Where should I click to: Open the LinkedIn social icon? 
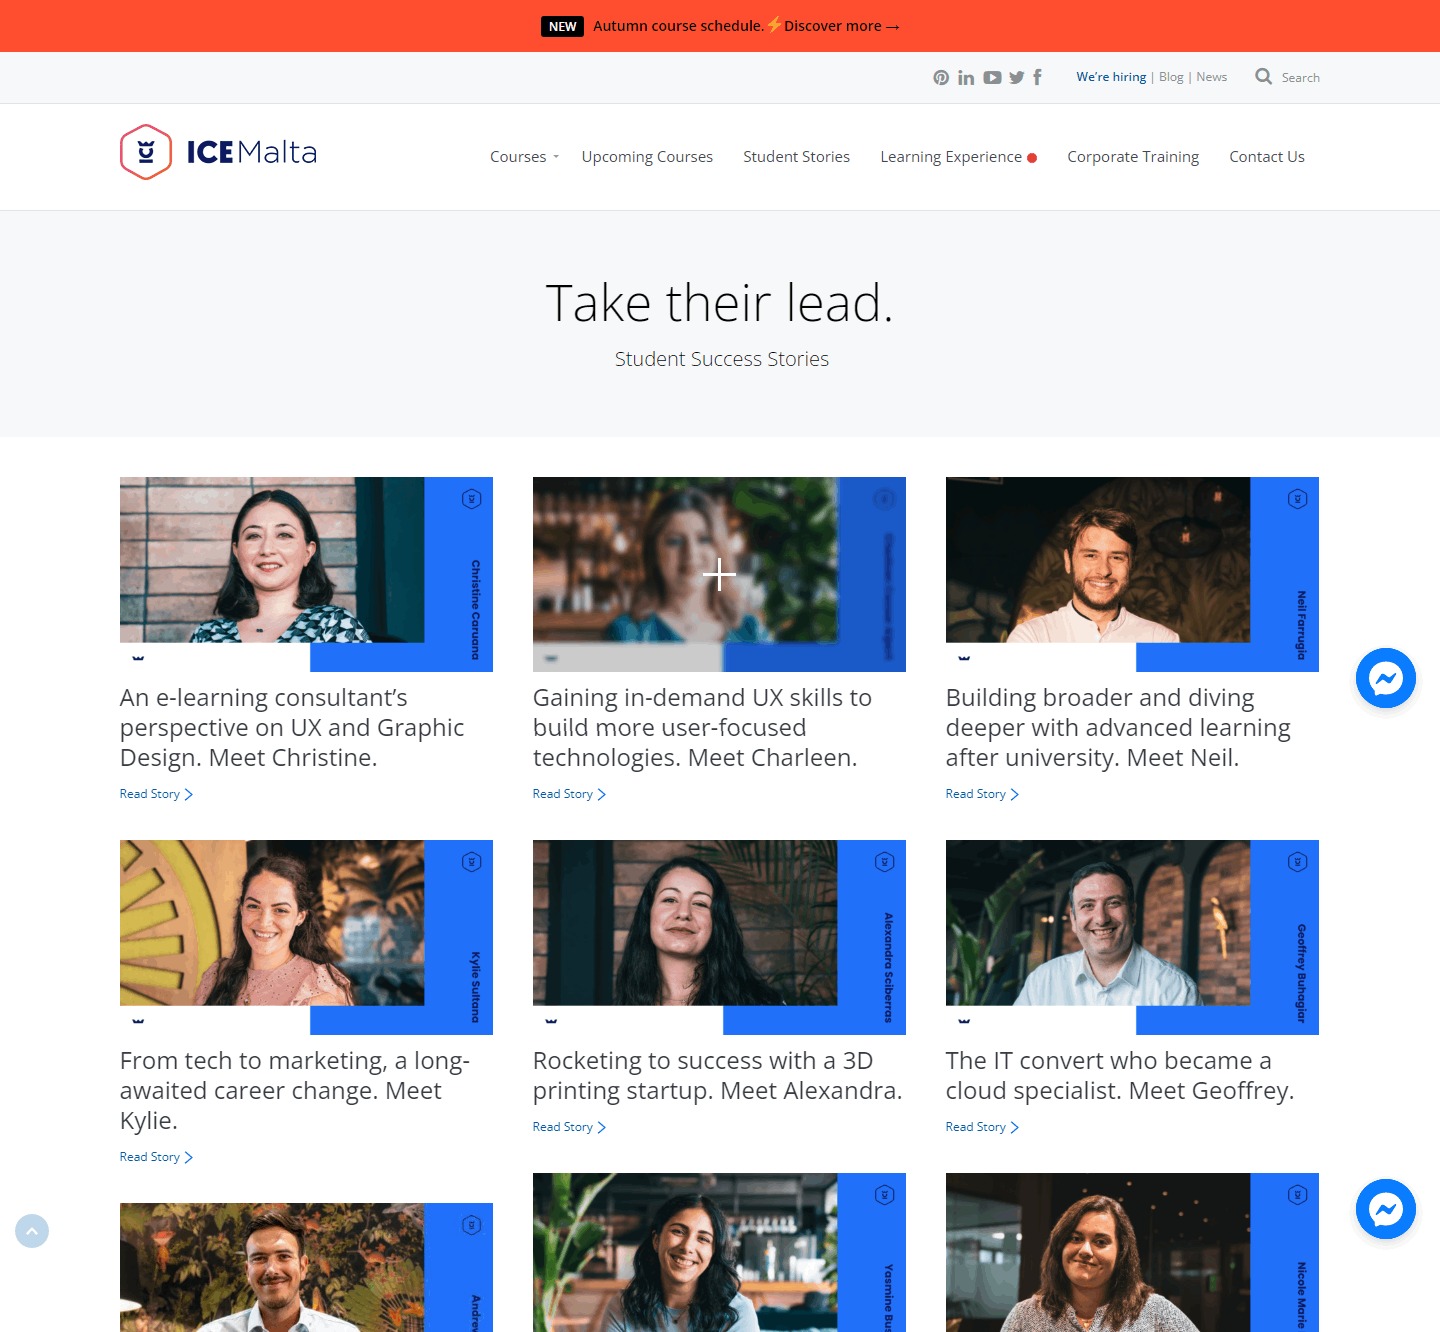point(966,78)
